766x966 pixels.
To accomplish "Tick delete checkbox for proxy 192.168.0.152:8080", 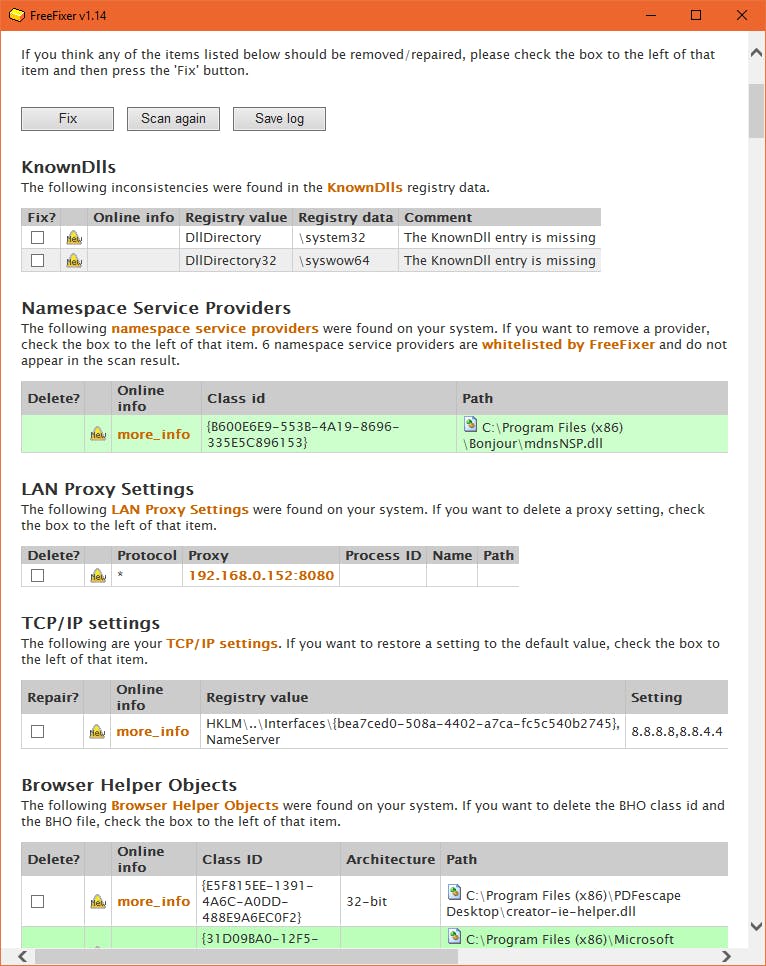I will pyautogui.click(x=38, y=575).
